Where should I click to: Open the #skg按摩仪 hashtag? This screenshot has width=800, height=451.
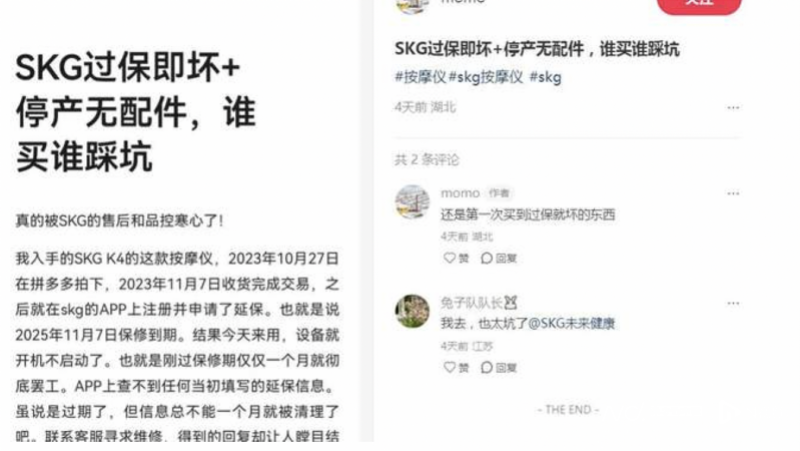(486, 77)
